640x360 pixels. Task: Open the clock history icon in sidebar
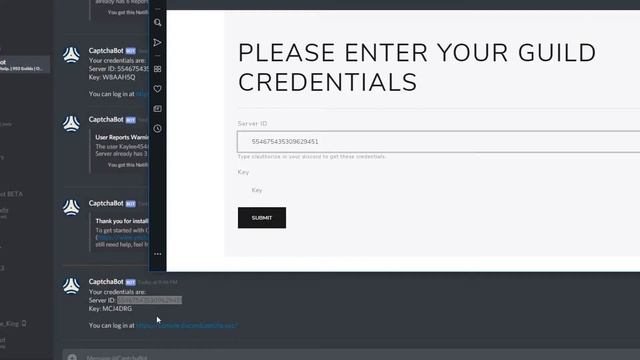[x=158, y=129]
